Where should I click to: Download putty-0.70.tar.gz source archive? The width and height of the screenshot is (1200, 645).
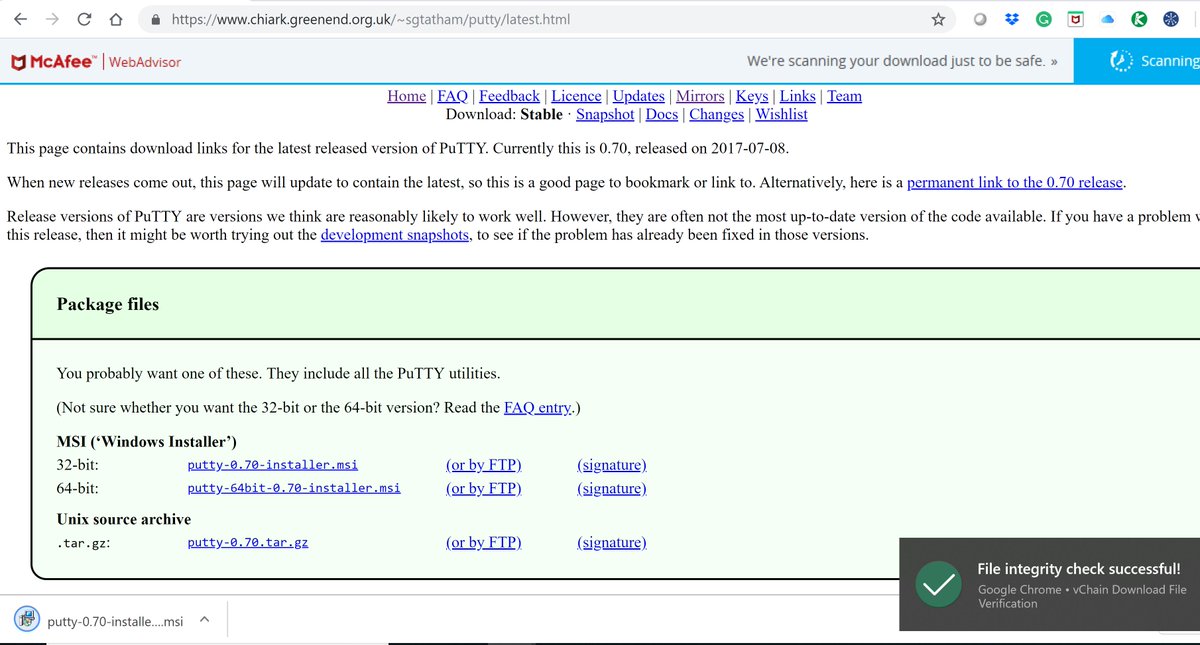coord(248,542)
